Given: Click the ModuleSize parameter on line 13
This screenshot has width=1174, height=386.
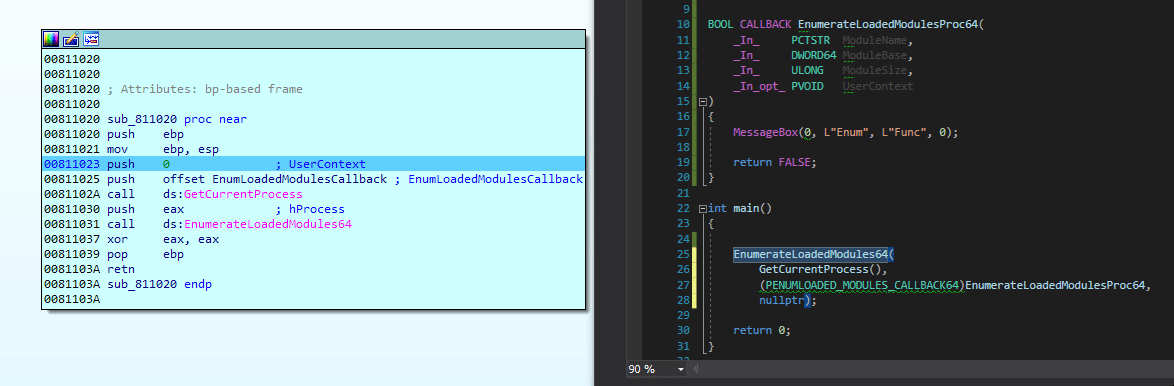Looking at the screenshot, I should click(875, 70).
